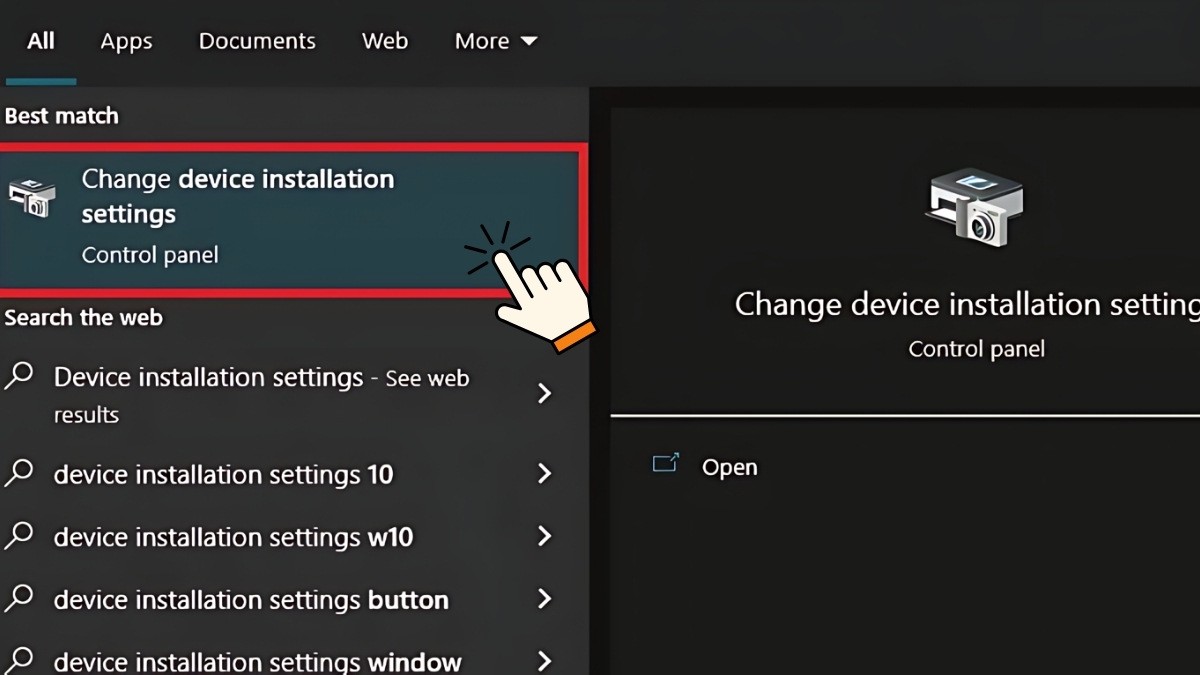Click the search icon beside the web results entry
Viewport: 1200px width, 675px height.
[20, 378]
